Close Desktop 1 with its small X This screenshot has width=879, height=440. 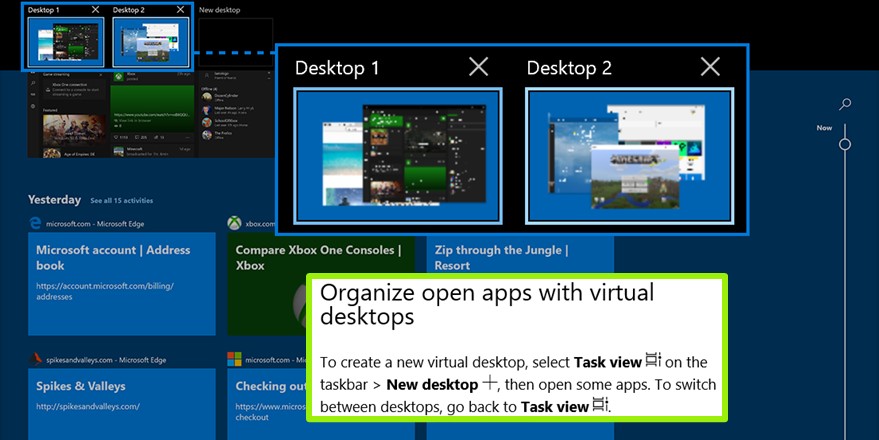95,10
